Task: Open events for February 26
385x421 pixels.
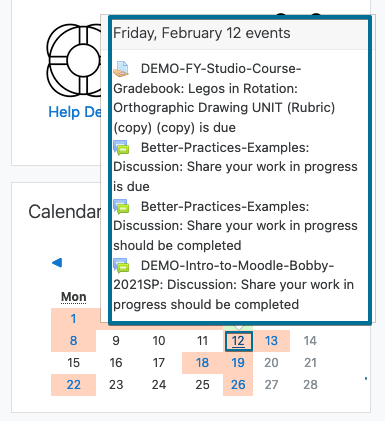Action: click(238, 385)
